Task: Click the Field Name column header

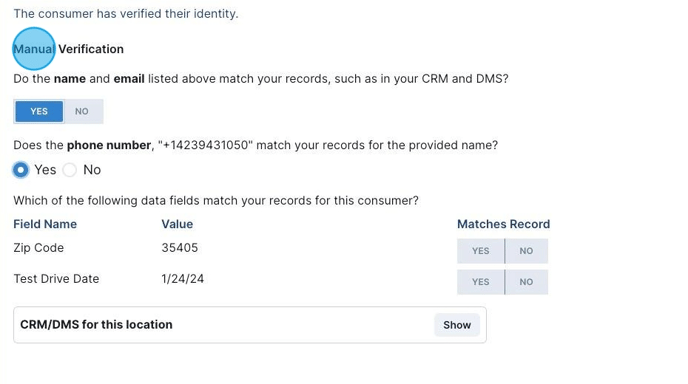Action: coord(45,224)
